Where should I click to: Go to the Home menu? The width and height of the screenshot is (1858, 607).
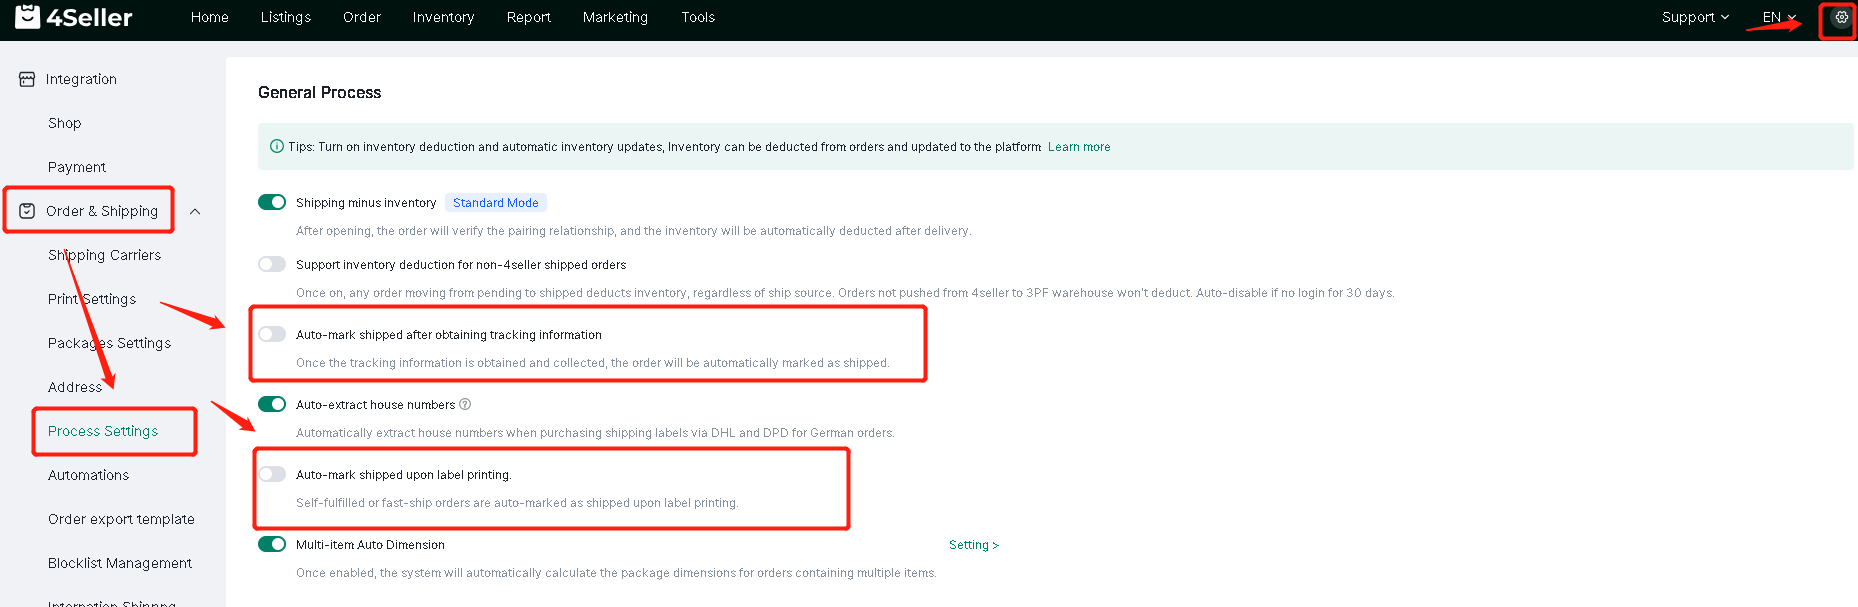click(x=210, y=17)
